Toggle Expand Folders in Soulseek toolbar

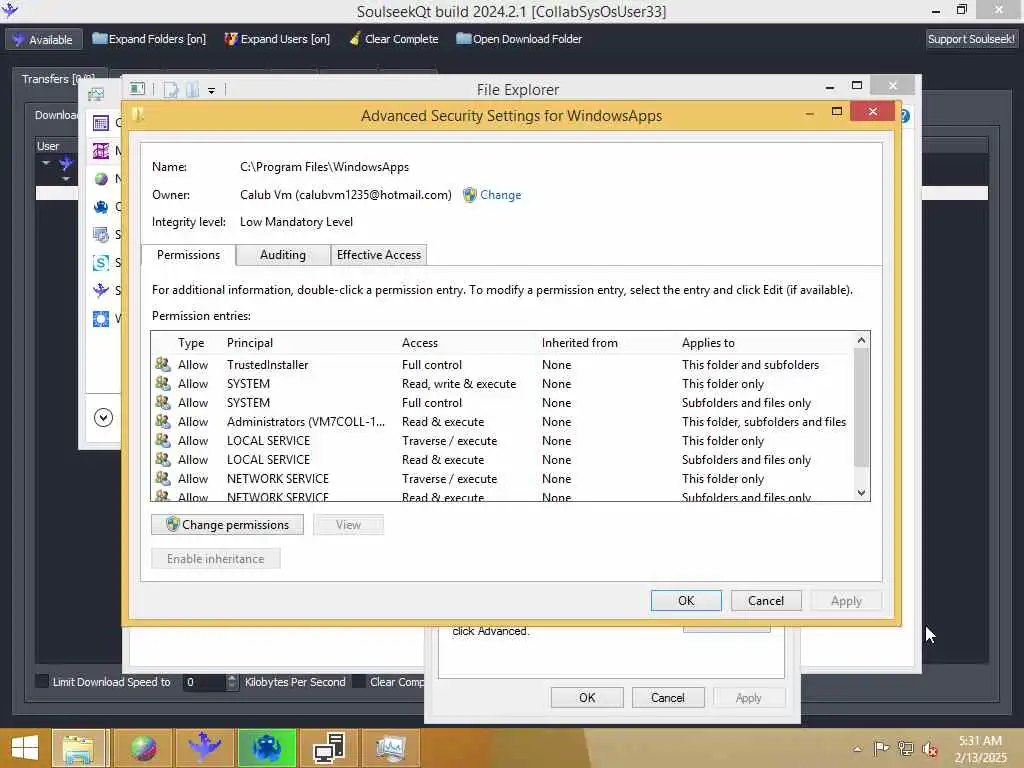[x=149, y=39]
